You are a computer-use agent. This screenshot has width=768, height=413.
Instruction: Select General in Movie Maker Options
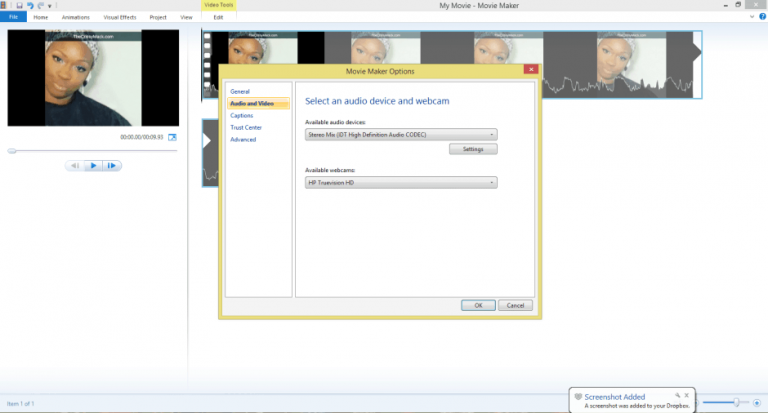(x=240, y=92)
